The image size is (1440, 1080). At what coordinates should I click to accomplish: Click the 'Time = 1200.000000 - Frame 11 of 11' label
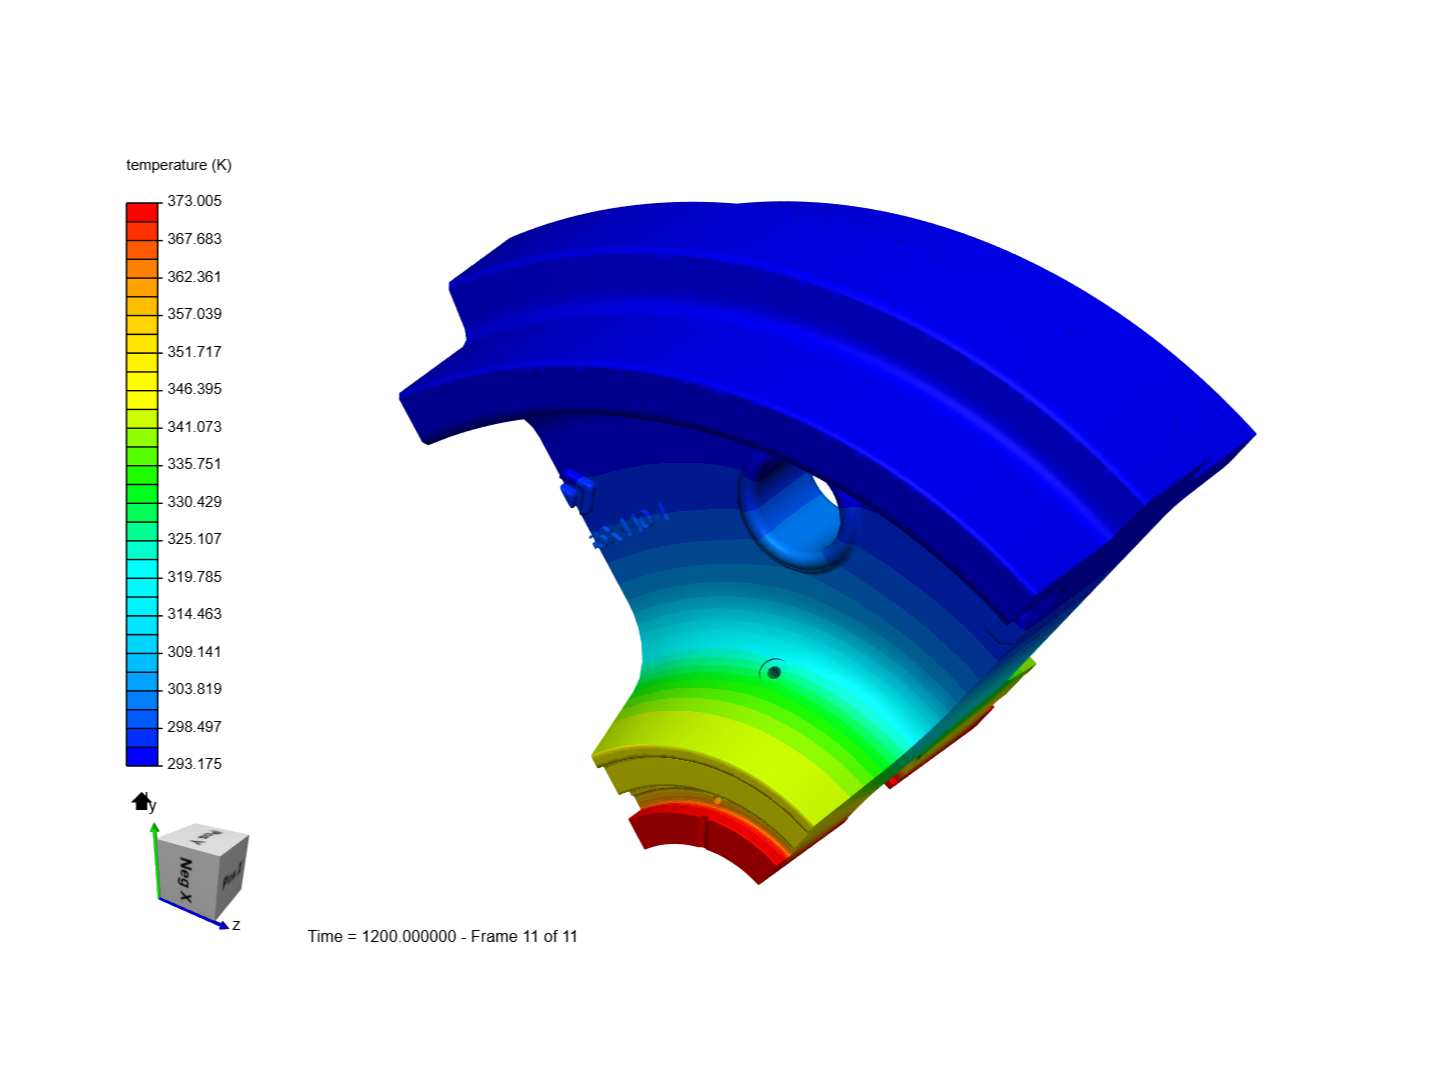point(442,937)
